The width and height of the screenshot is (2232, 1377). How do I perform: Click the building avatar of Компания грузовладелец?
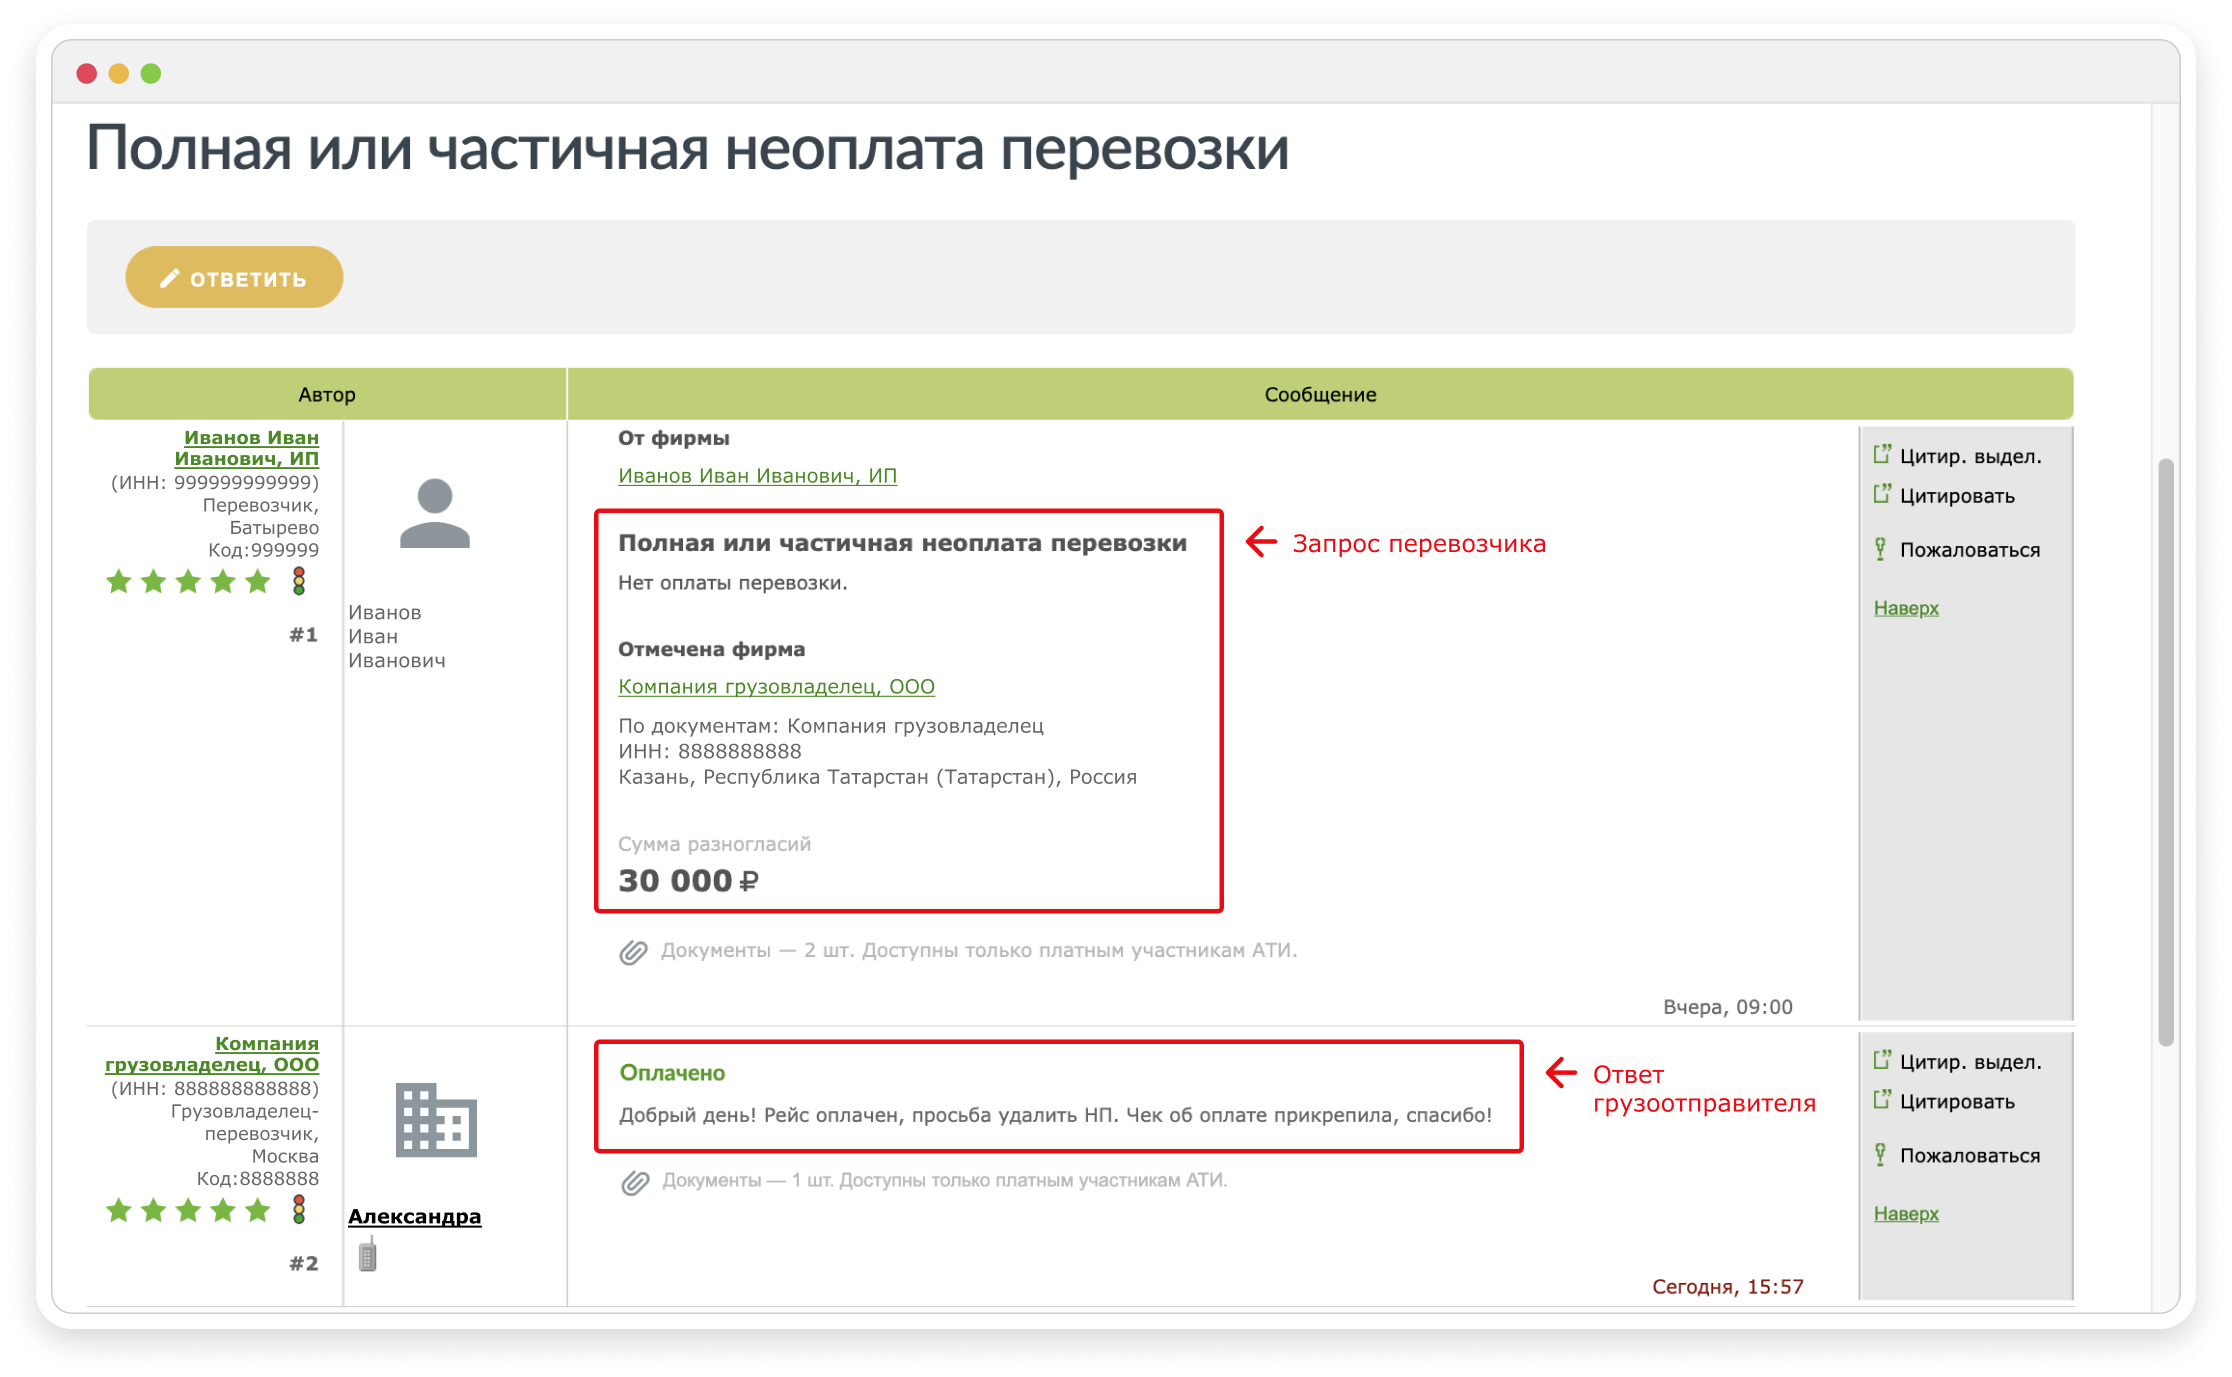[436, 1120]
